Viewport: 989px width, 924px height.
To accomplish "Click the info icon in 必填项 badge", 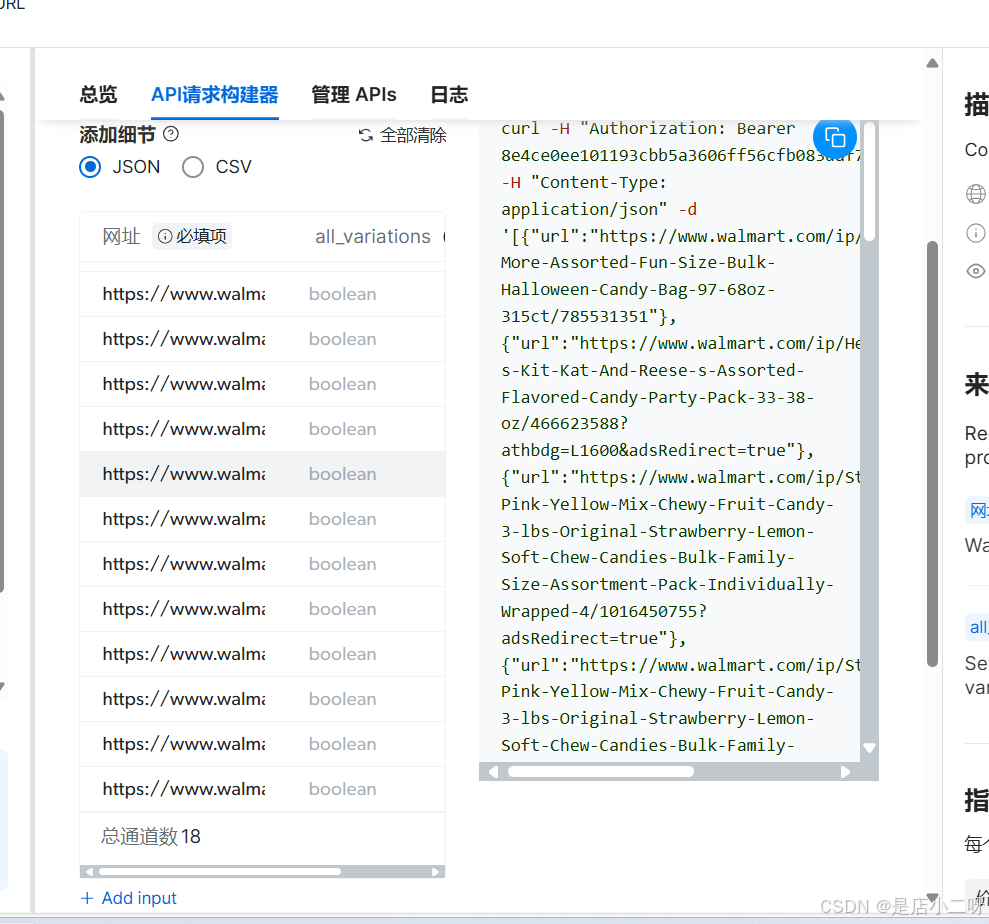I will 164,237.
